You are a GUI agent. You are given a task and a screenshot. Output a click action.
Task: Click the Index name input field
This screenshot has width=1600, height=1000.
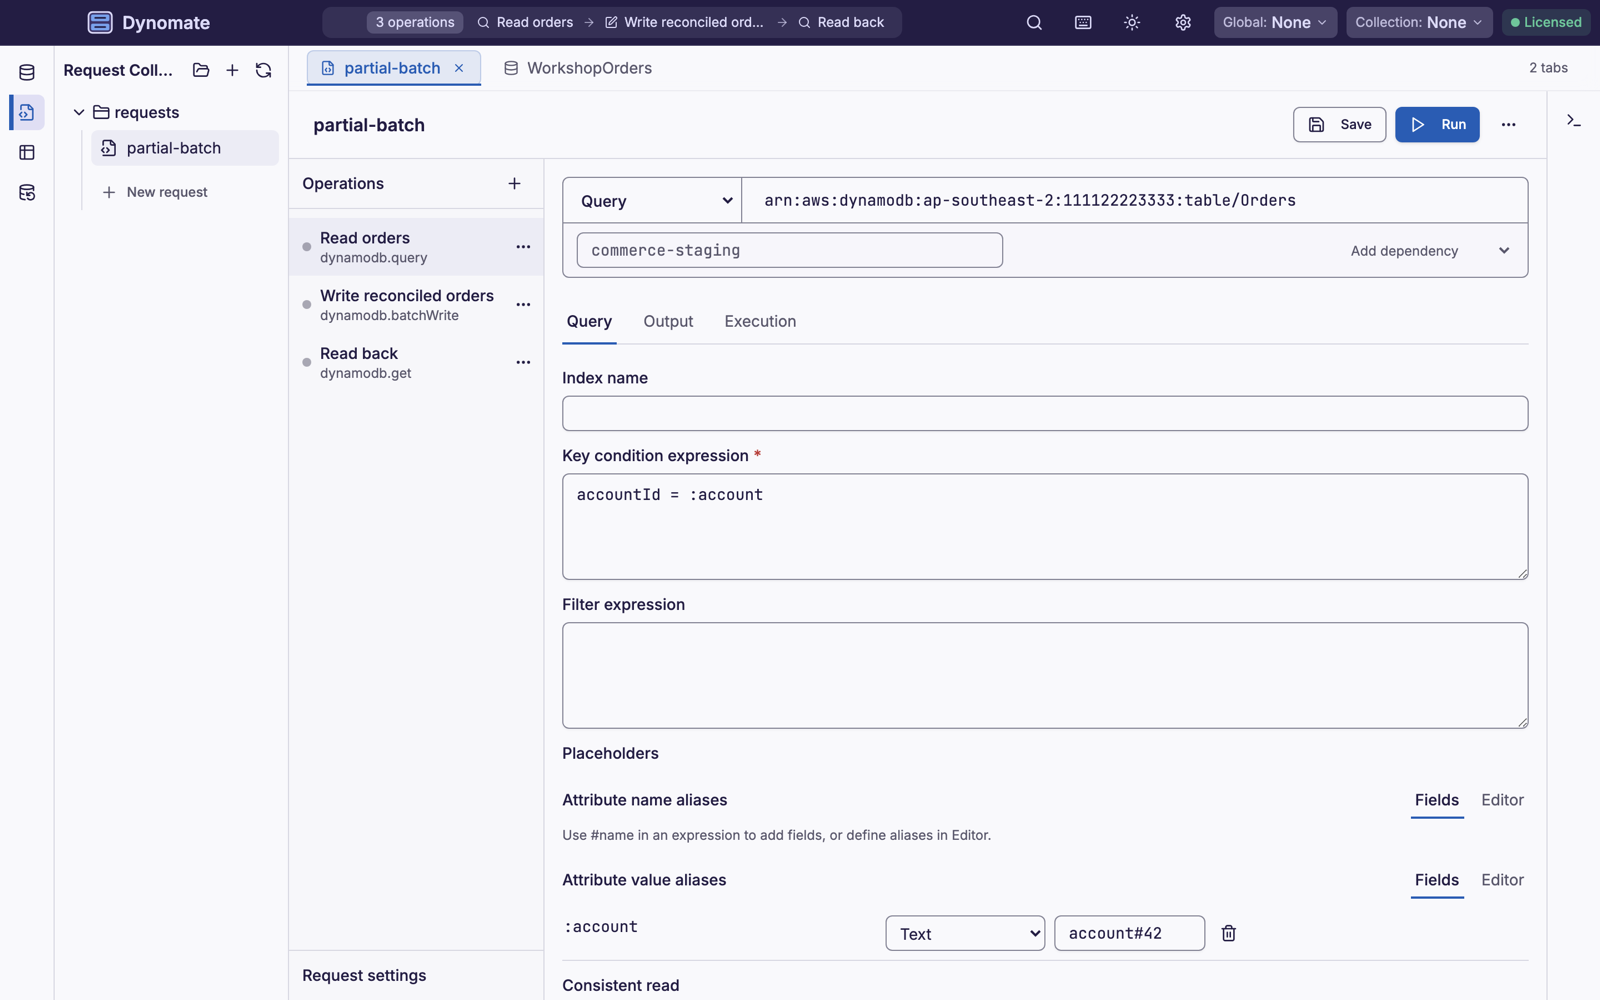1045,413
